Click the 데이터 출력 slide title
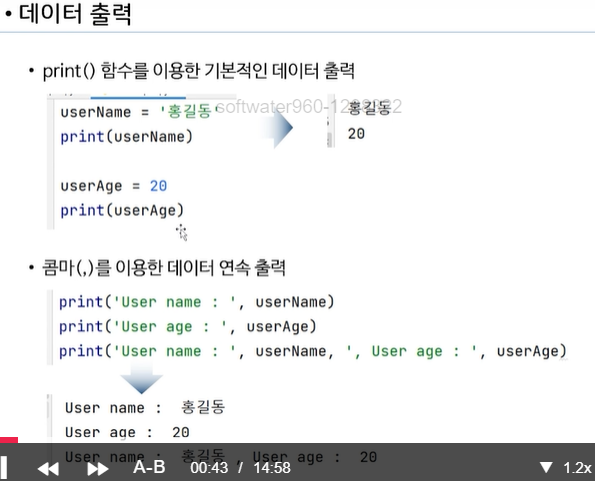595x481 pixels. [x=75, y=14]
